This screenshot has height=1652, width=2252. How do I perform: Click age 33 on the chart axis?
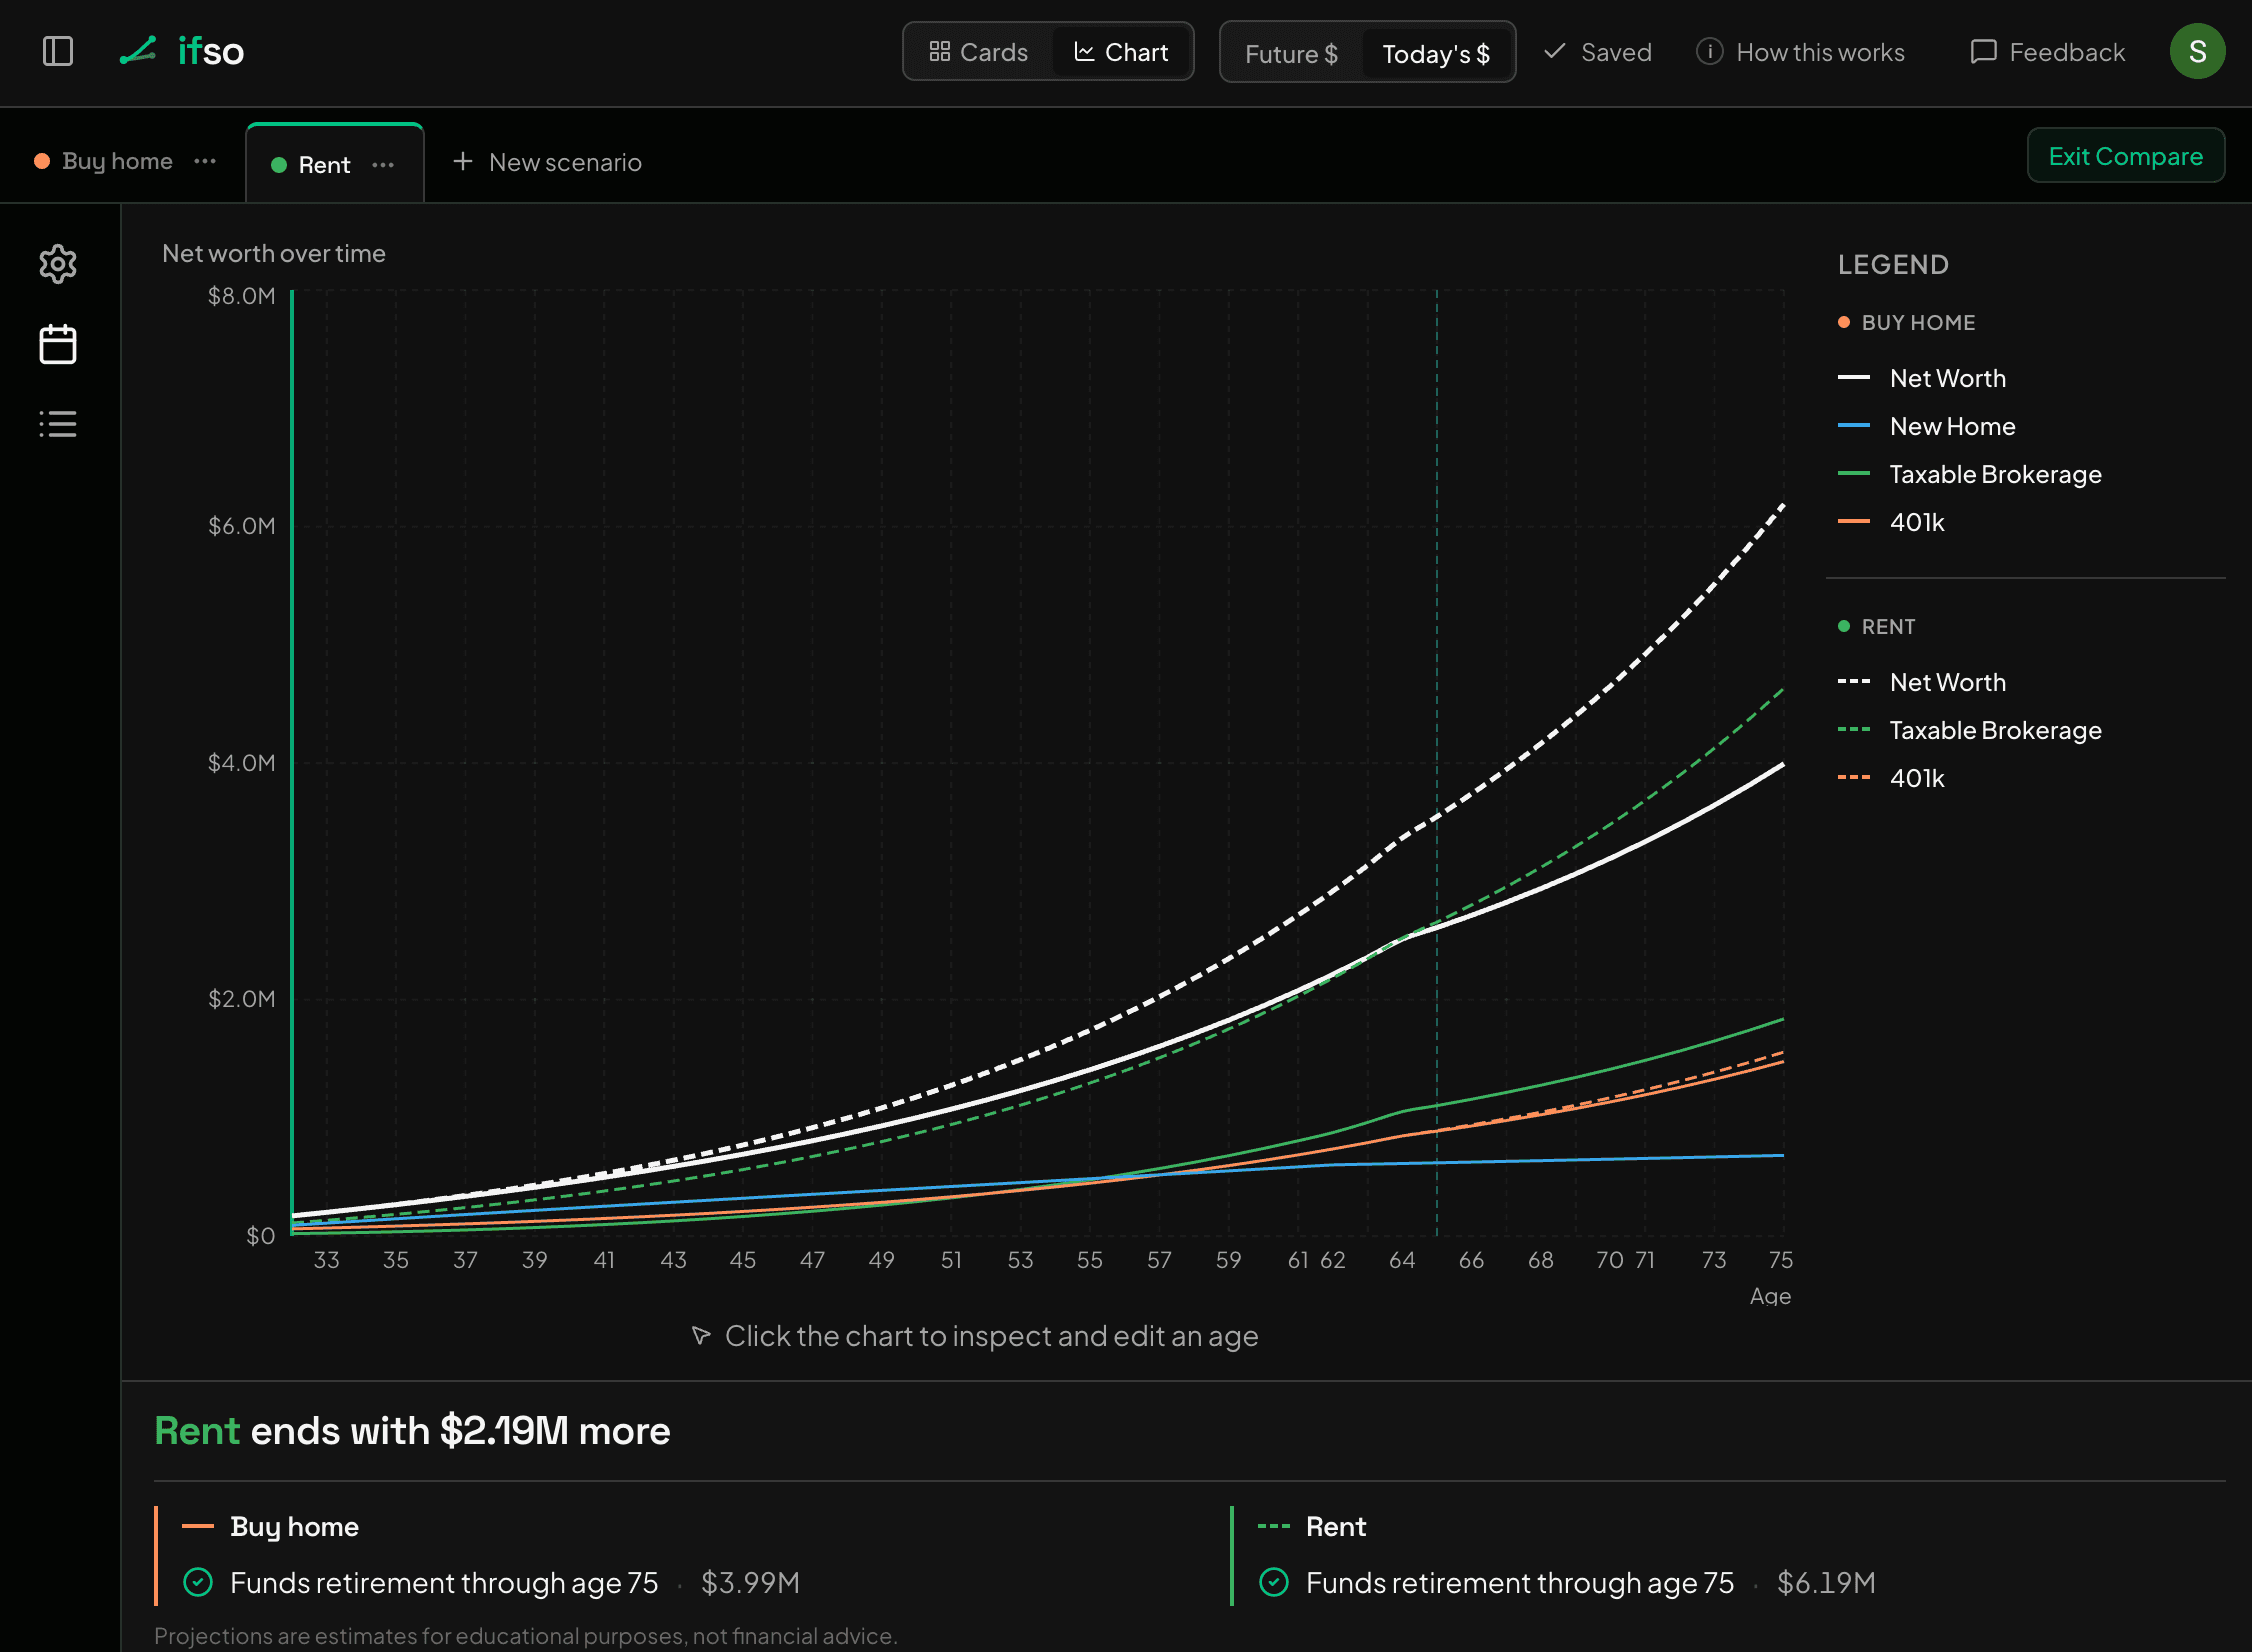click(326, 1260)
